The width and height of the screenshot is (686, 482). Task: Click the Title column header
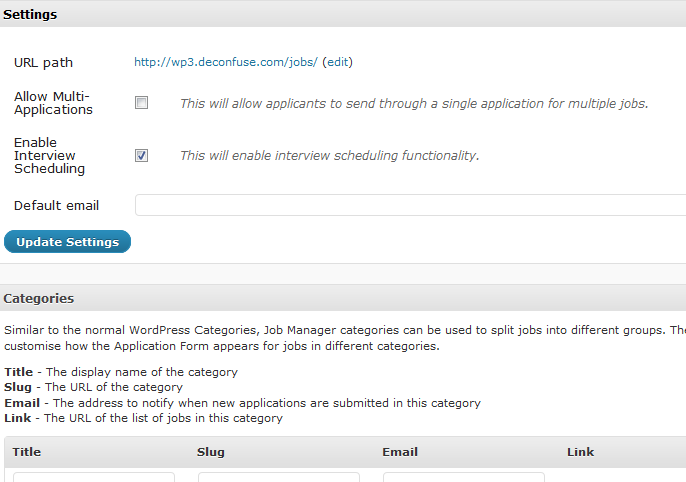[x=27, y=452]
